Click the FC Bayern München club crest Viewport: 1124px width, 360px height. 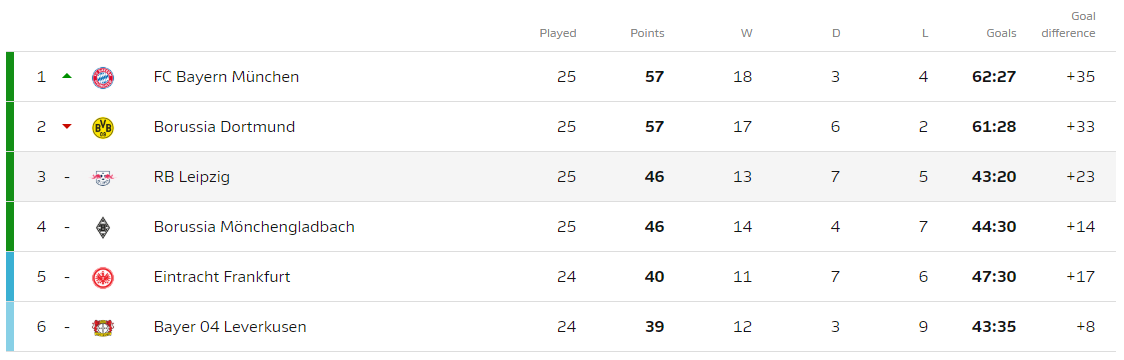point(103,77)
